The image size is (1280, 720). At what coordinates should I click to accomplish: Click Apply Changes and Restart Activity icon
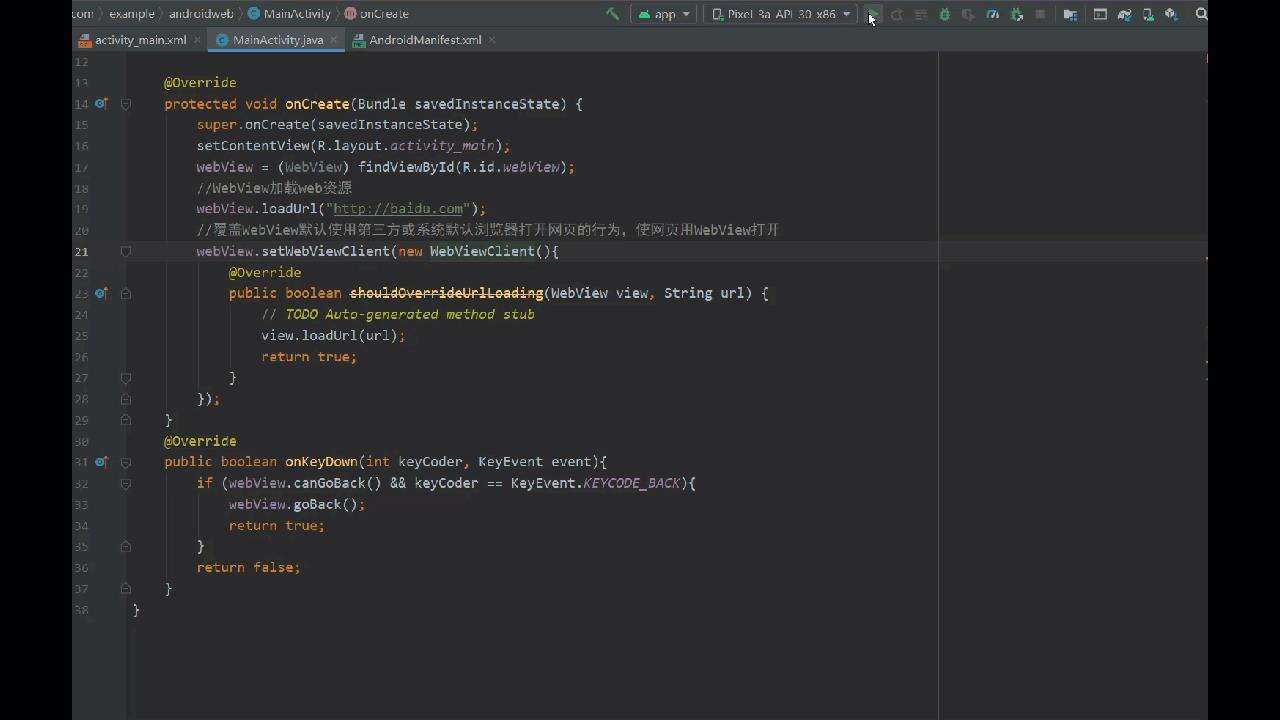(897, 14)
